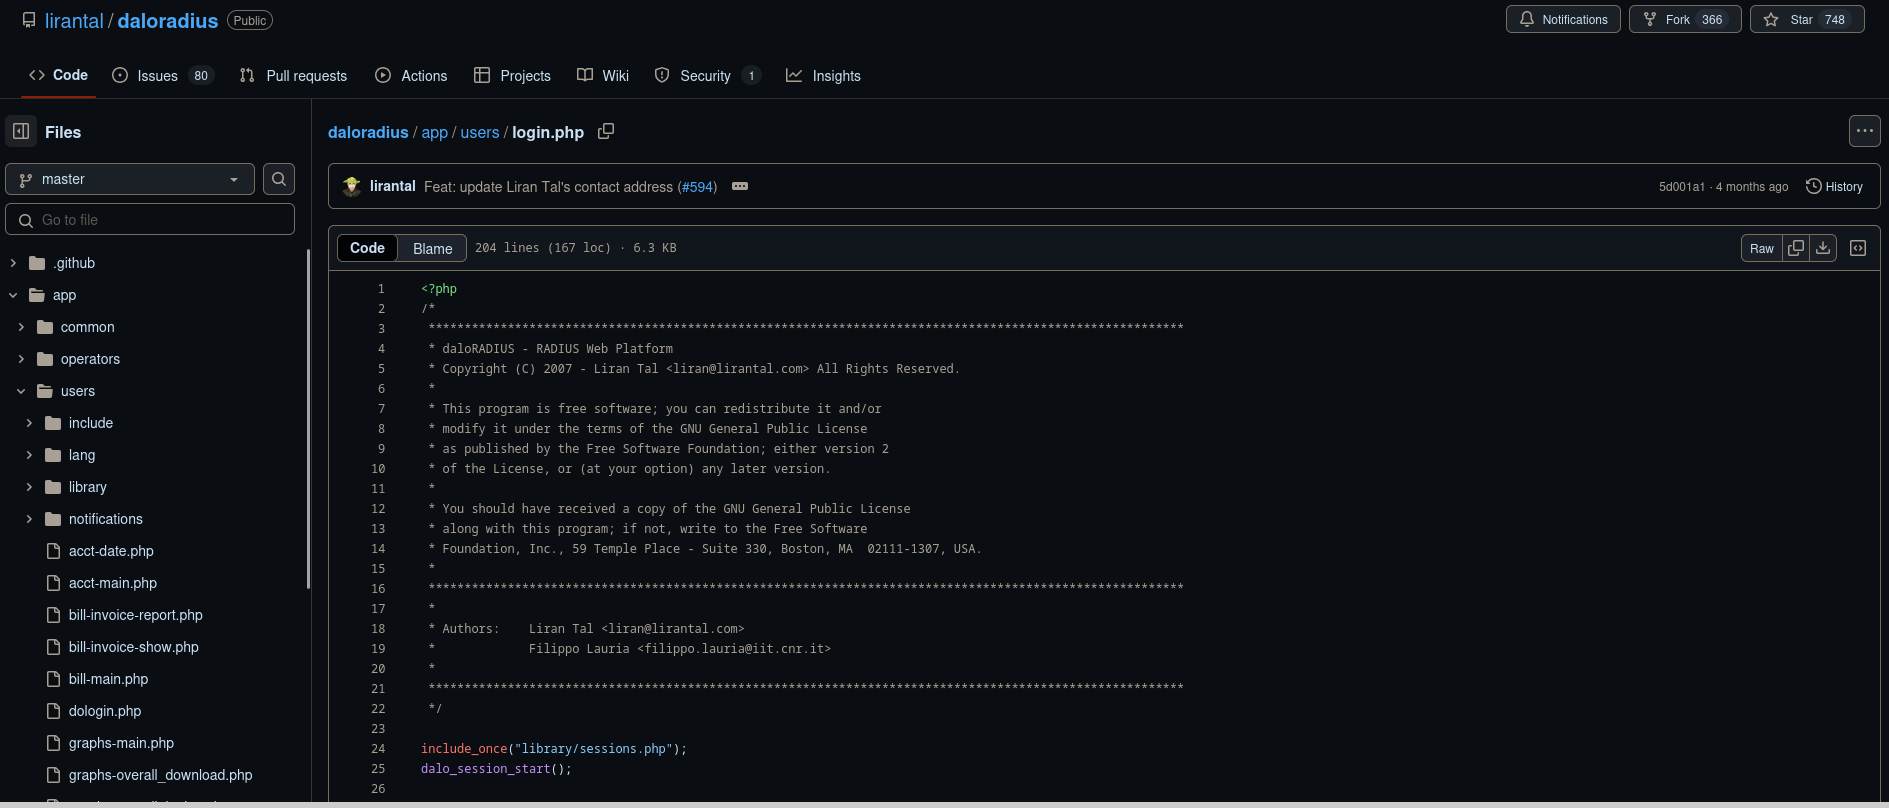
Task: Click the acct-date.php file icon
Action: tap(54, 551)
